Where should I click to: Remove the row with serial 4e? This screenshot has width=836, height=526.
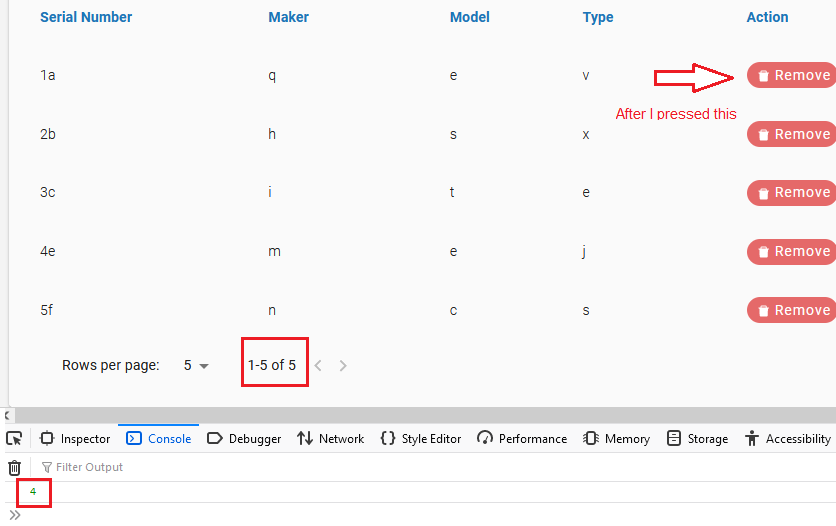(792, 252)
